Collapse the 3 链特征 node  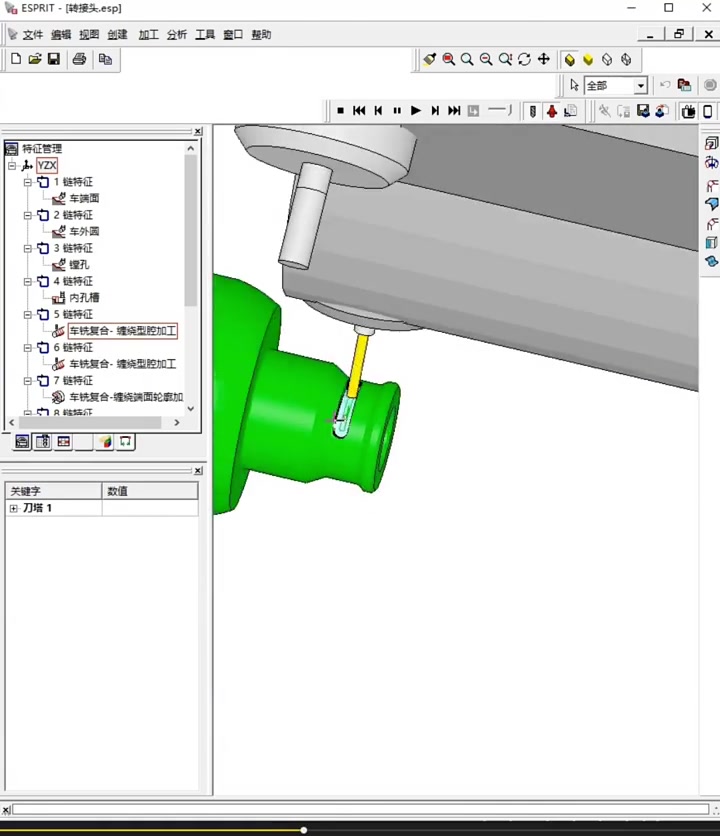[28, 248]
